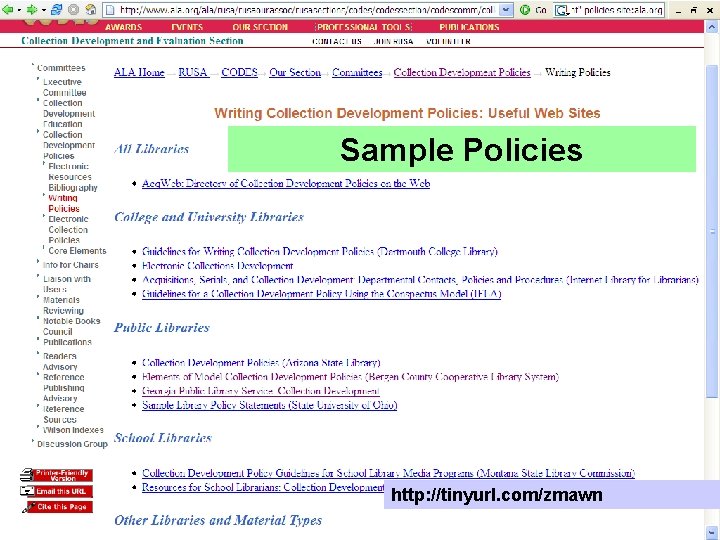Screen dimensions: 720x540
Task: Click the green Go button
Action: point(533,9)
